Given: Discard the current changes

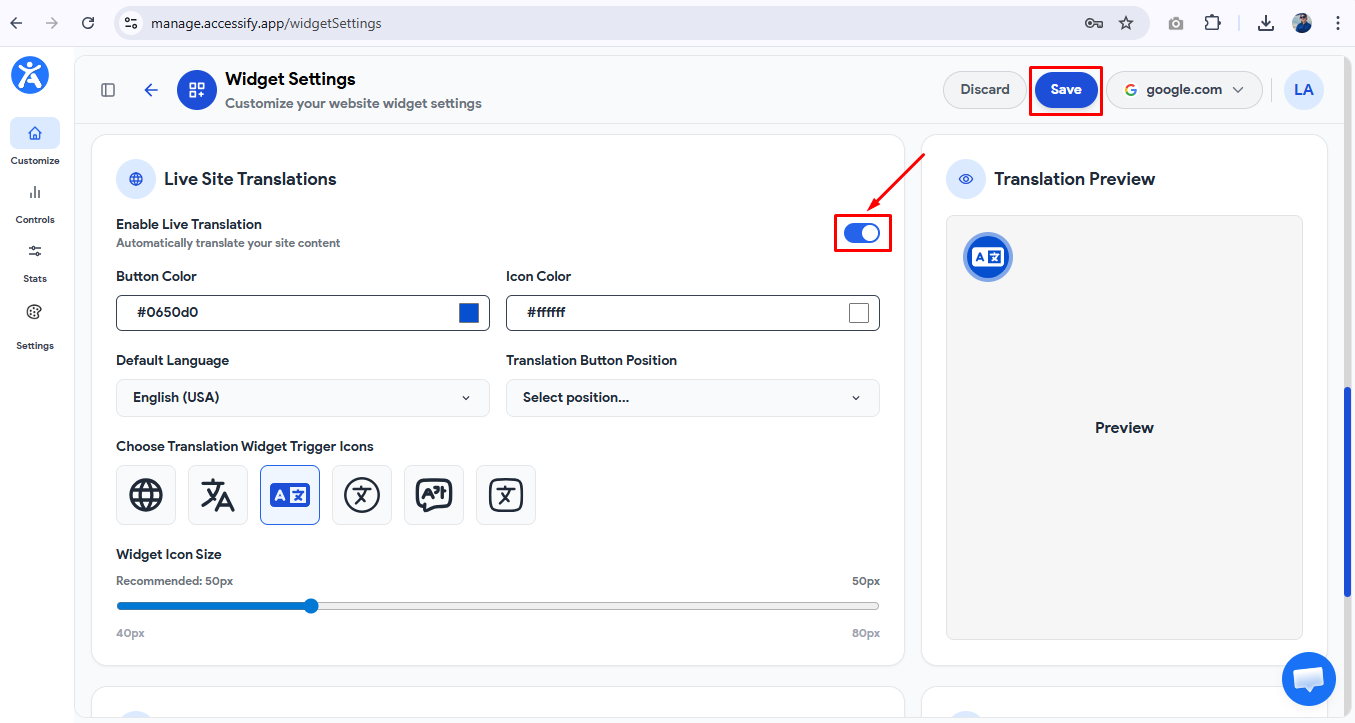Looking at the screenshot, I should pos(984,89).
